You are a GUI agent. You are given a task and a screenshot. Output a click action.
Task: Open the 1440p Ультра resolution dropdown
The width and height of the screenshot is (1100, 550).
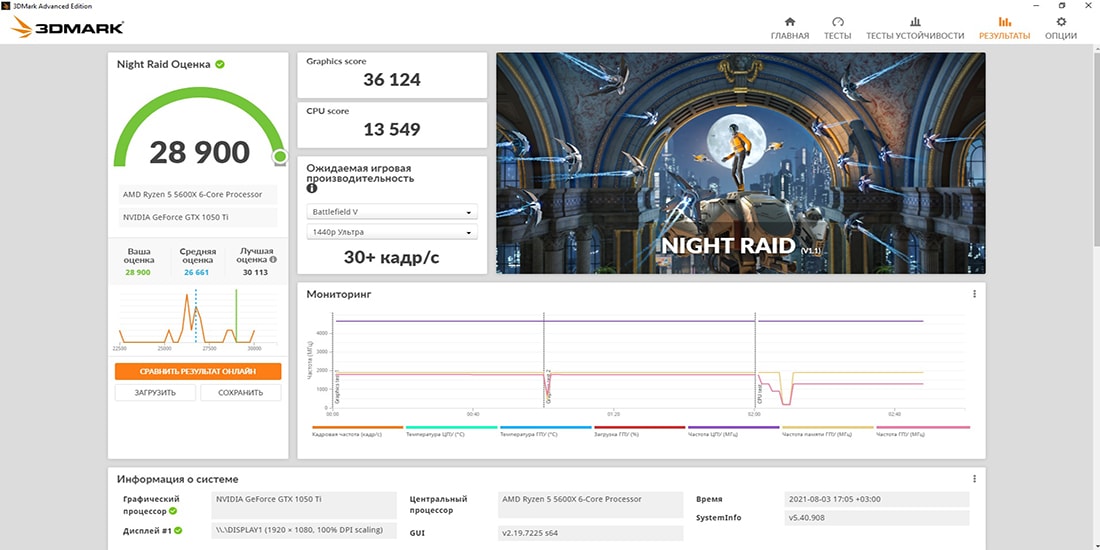point(392,232)
